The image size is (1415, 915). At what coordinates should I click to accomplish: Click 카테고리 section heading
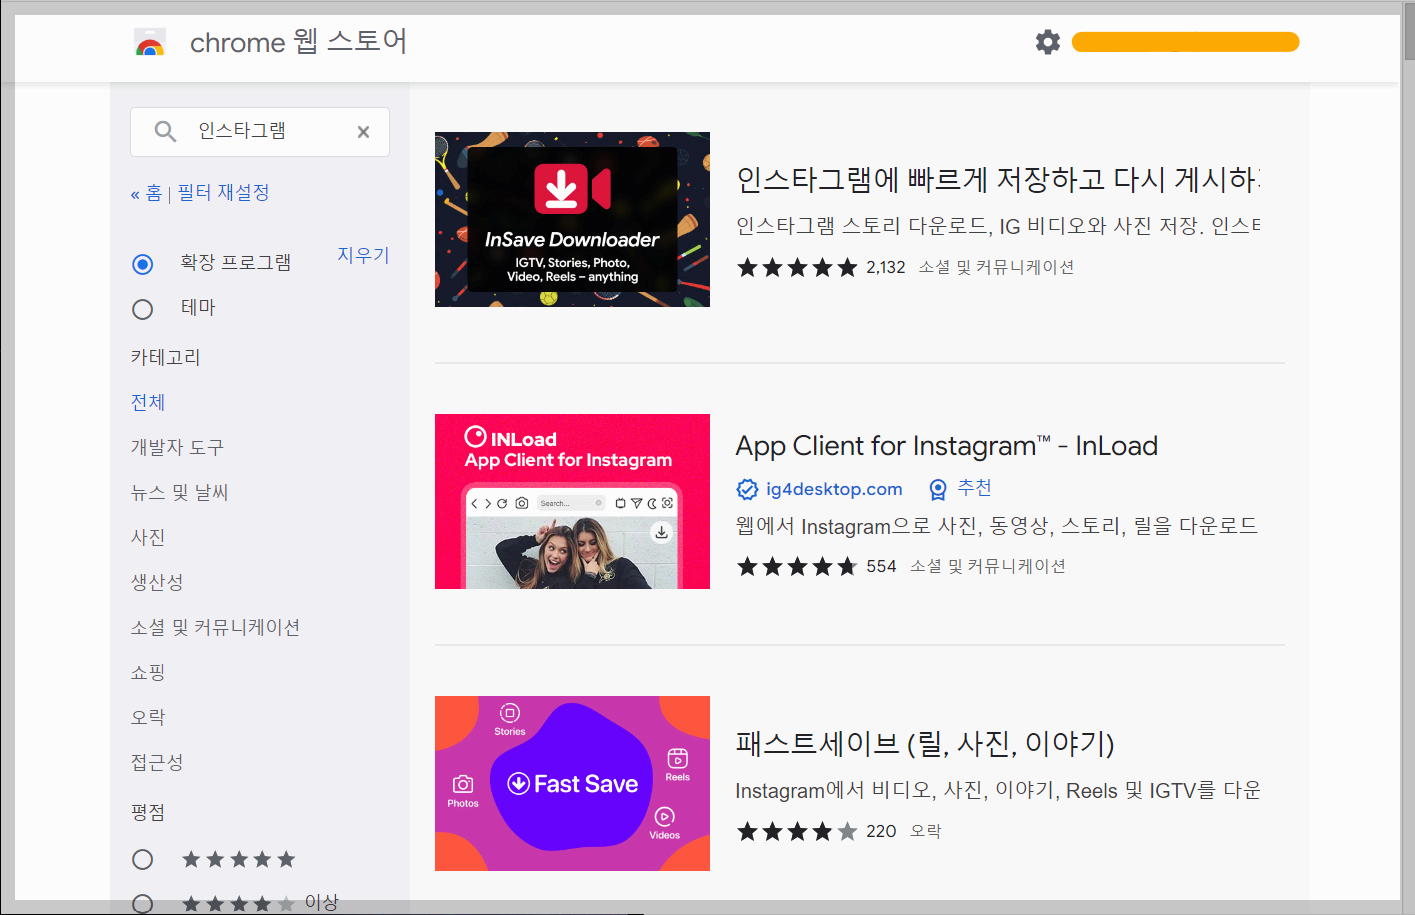click(x=166, y=357)
